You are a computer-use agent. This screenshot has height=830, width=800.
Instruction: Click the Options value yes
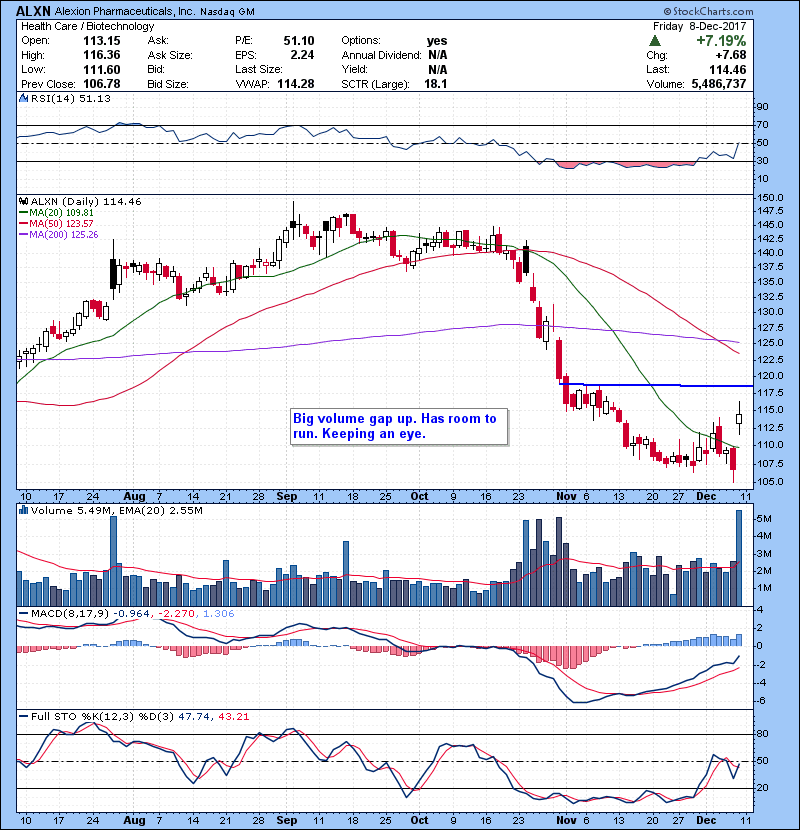(437, 41)
